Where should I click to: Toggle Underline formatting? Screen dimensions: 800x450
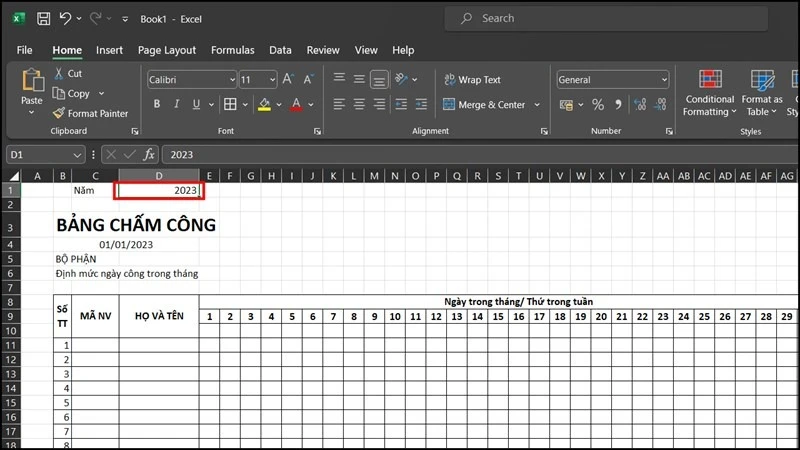point(196,104)
